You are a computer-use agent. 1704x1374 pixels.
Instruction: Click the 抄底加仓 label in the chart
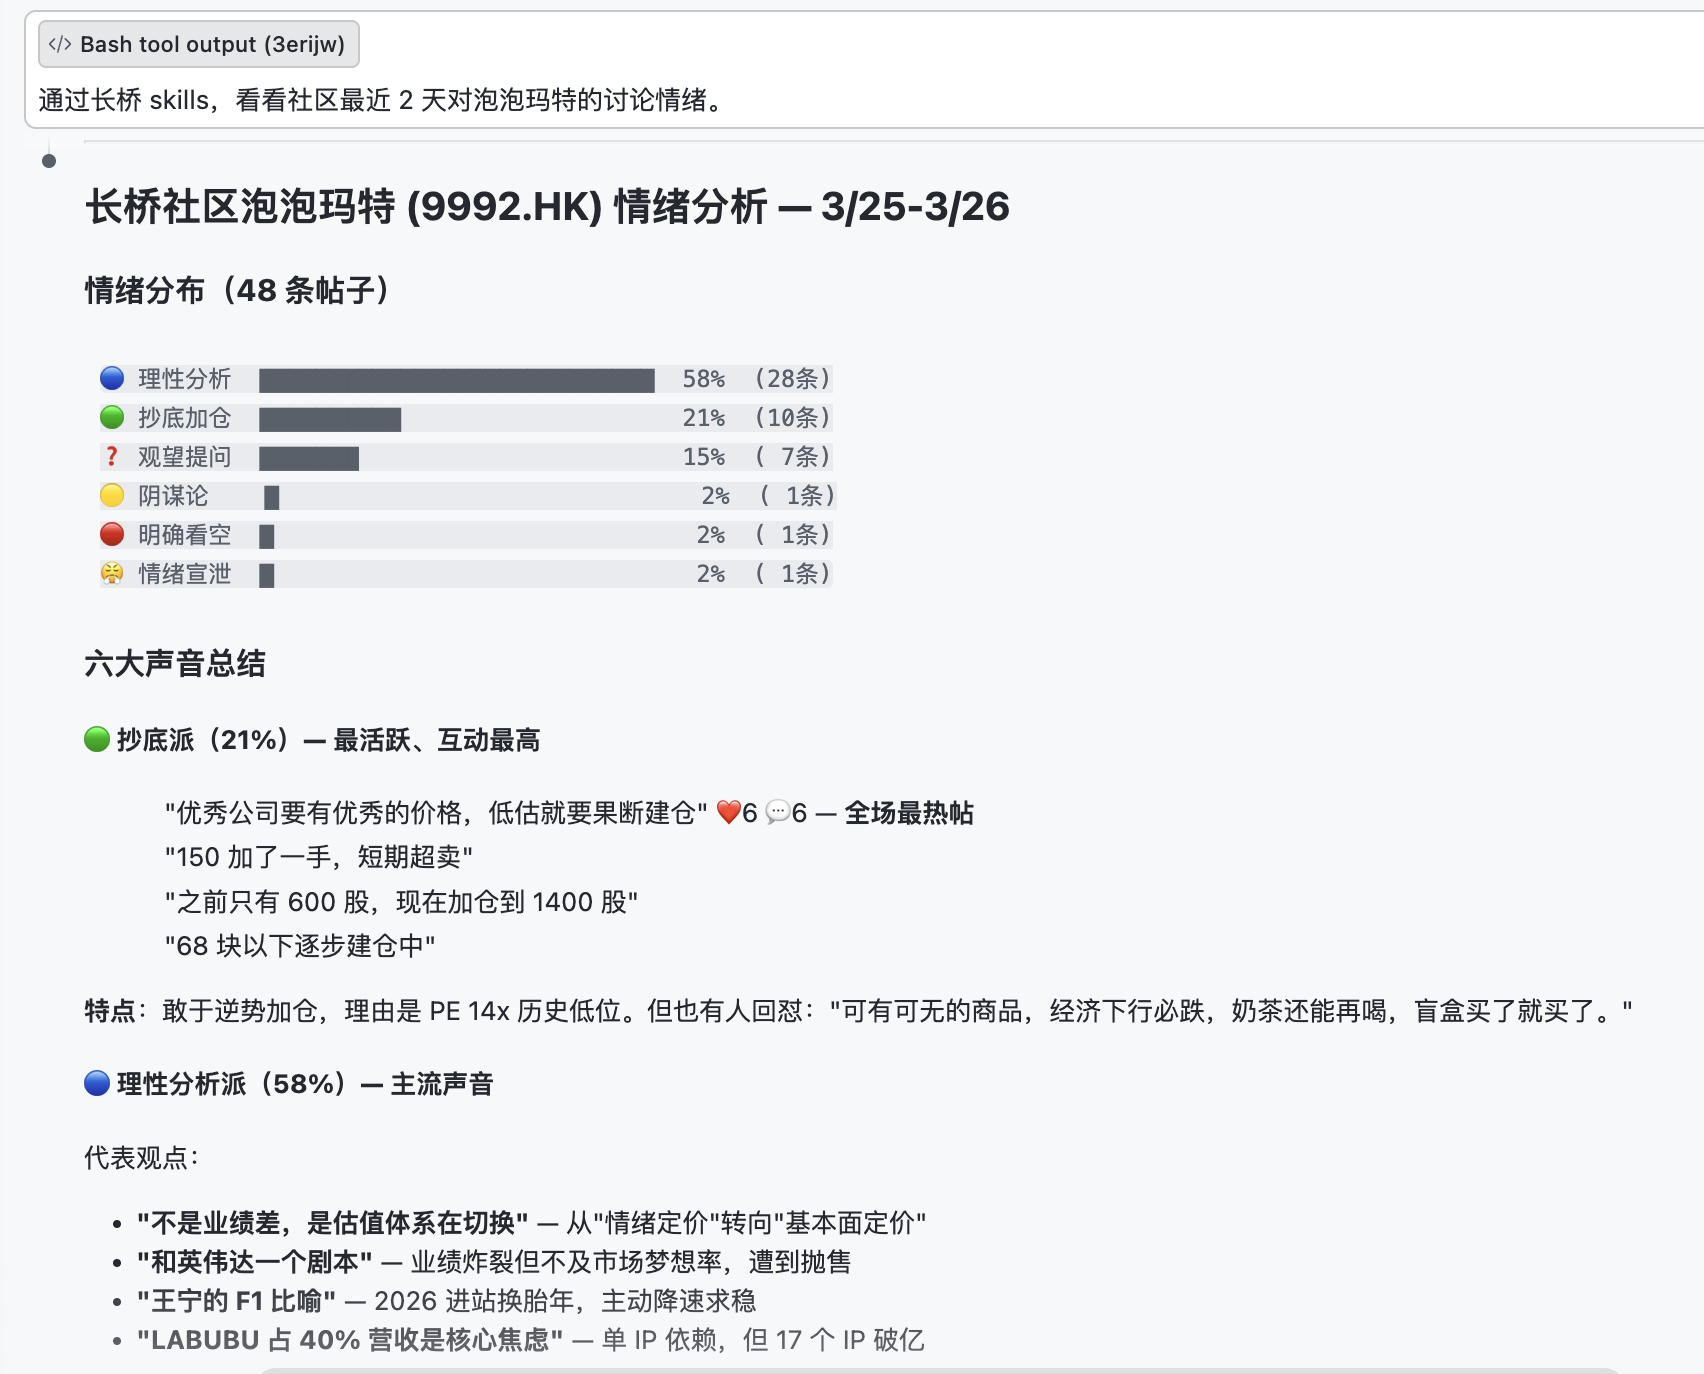pos(184,418)
